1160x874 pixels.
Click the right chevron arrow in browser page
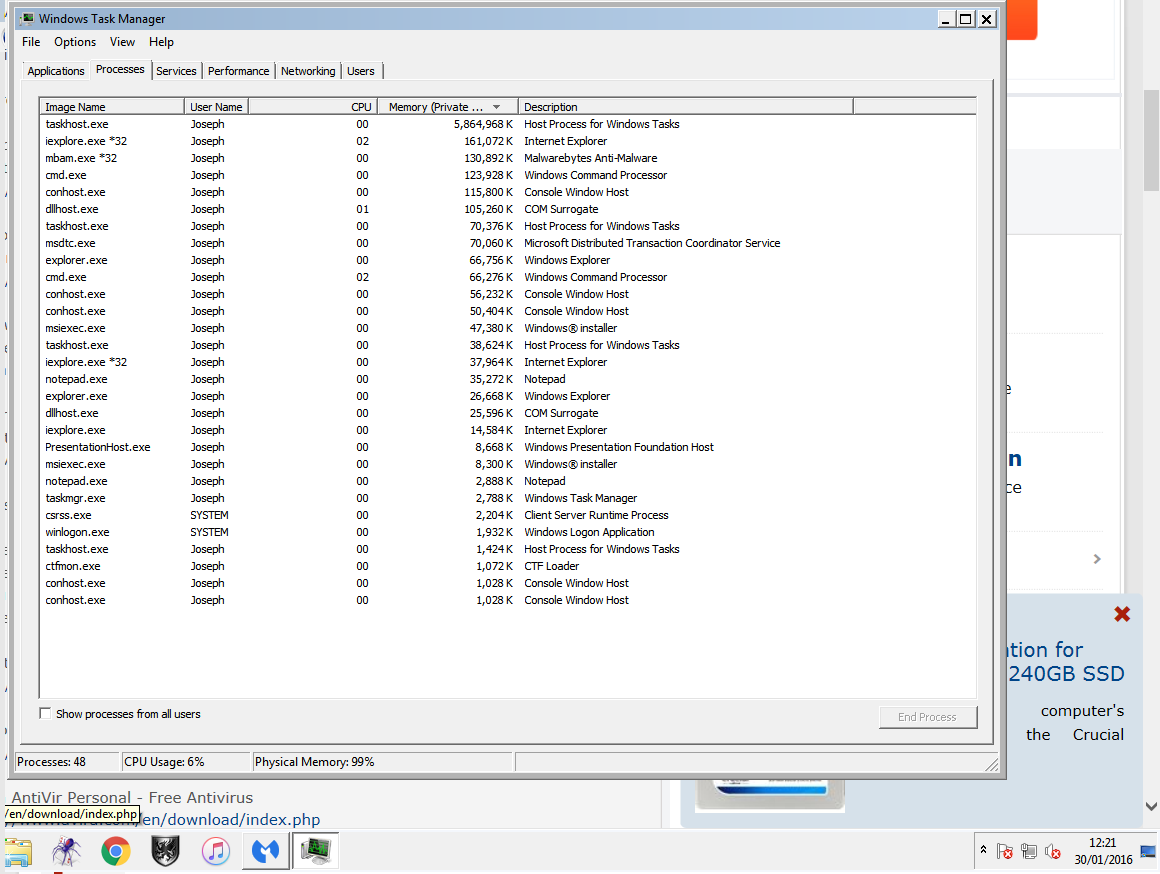click(x=1097, y=559)
